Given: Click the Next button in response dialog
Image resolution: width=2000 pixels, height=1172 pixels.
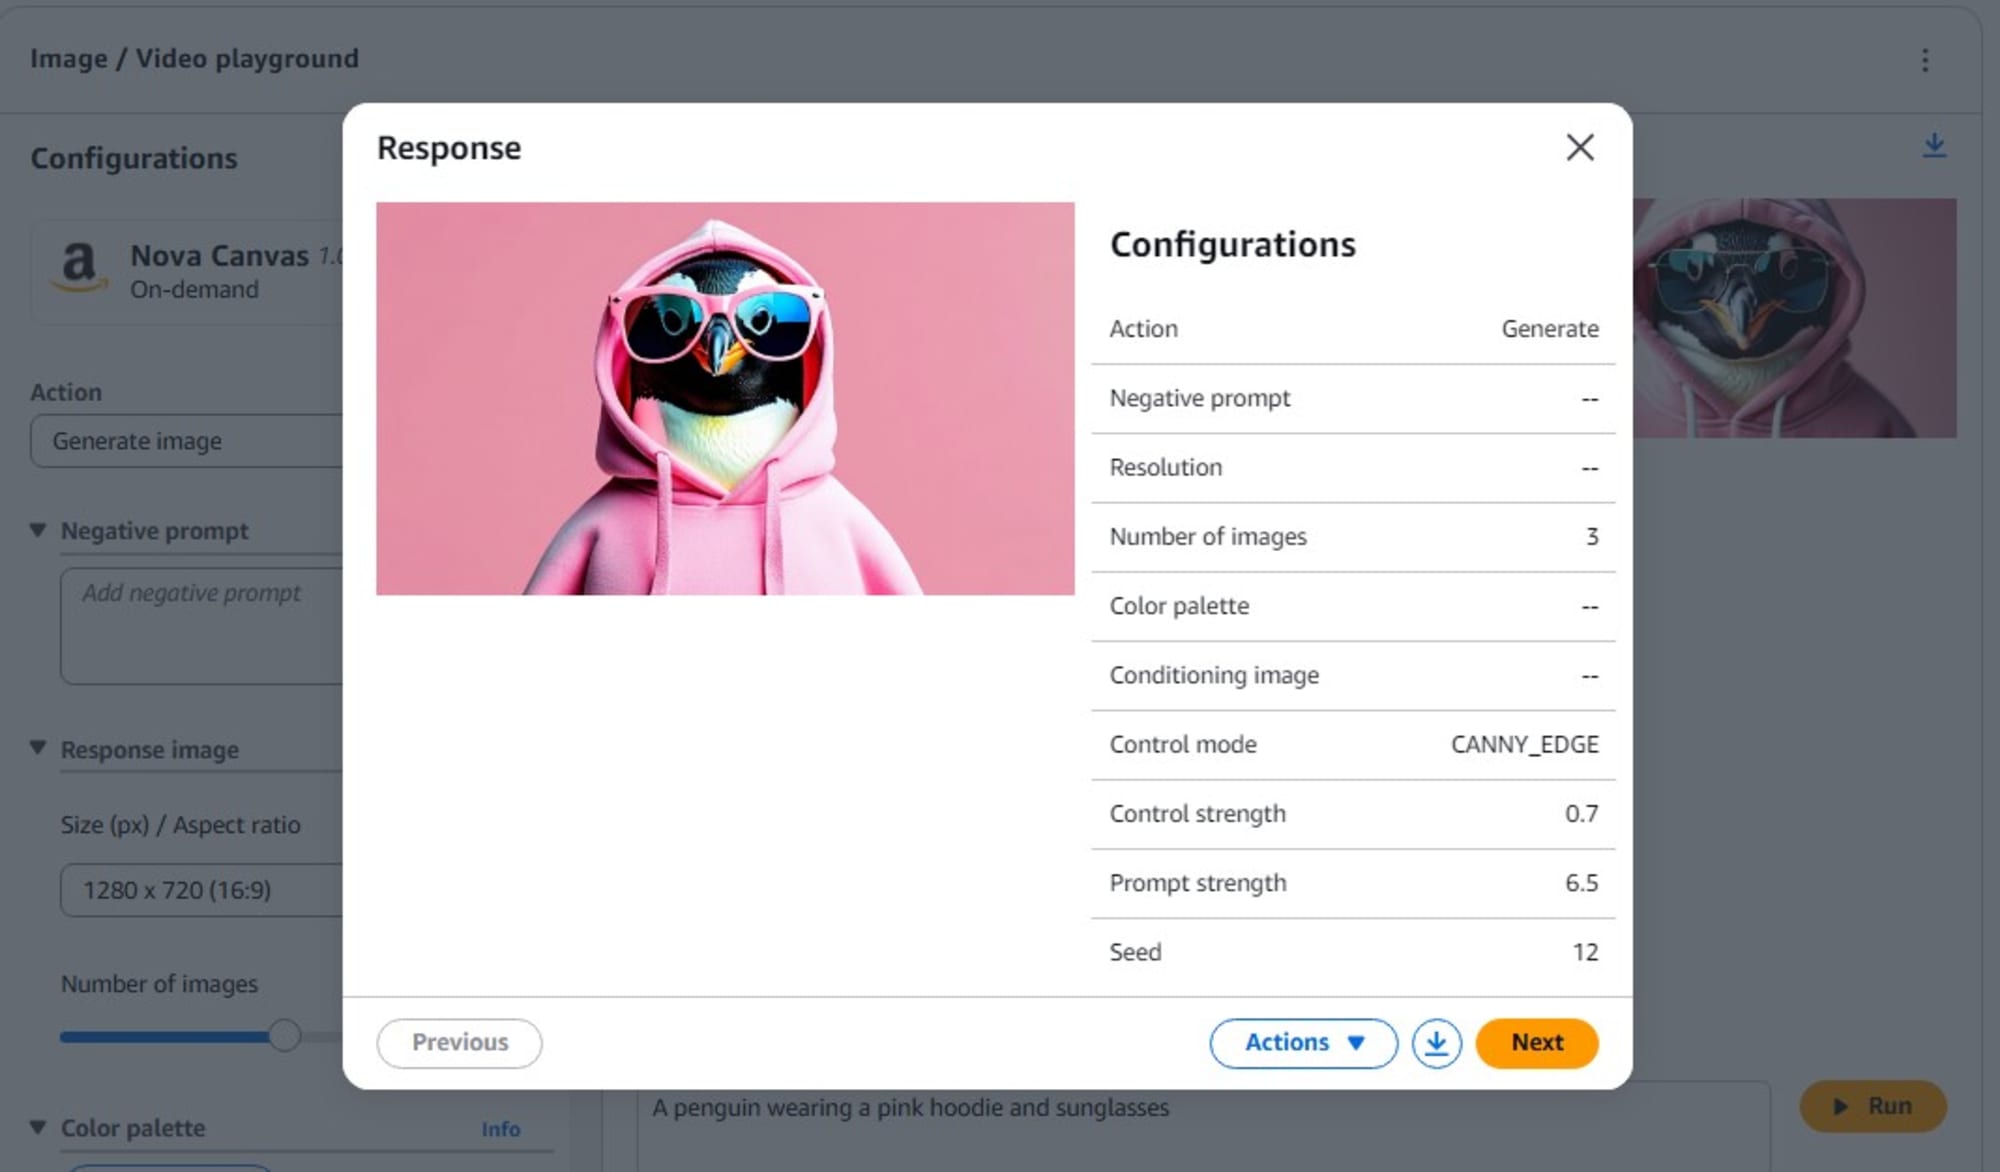Looking at the screenshot, I should click(x=1536, y=1042).
